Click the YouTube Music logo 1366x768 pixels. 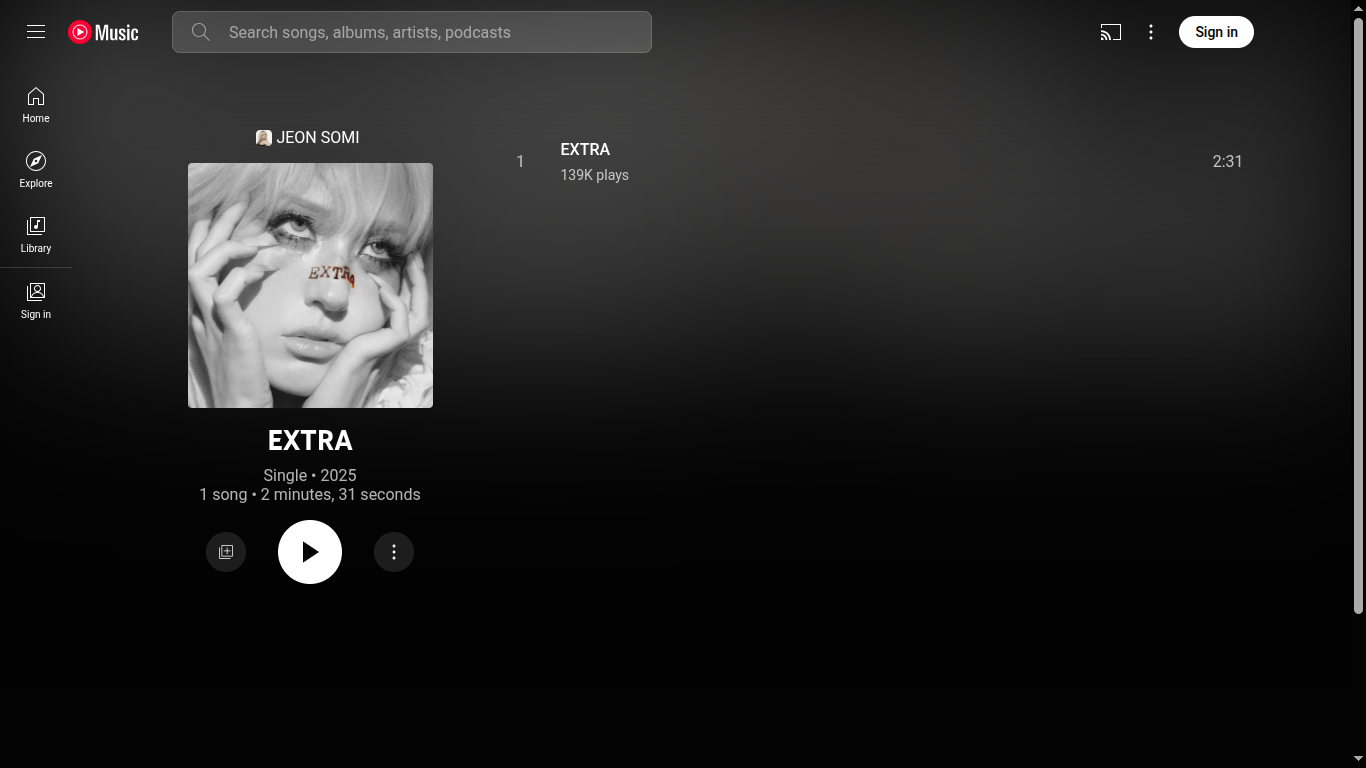click(103, 32)
